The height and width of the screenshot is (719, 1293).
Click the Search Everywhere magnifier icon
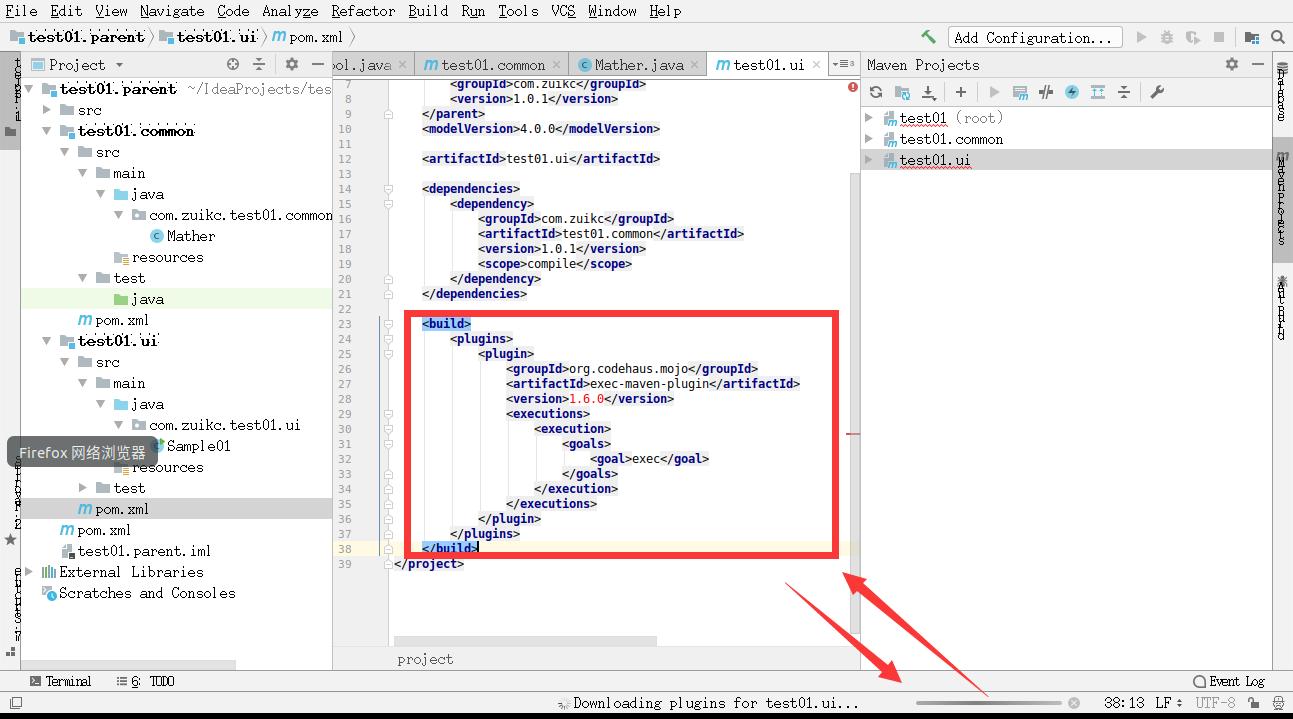point(1278,37)
